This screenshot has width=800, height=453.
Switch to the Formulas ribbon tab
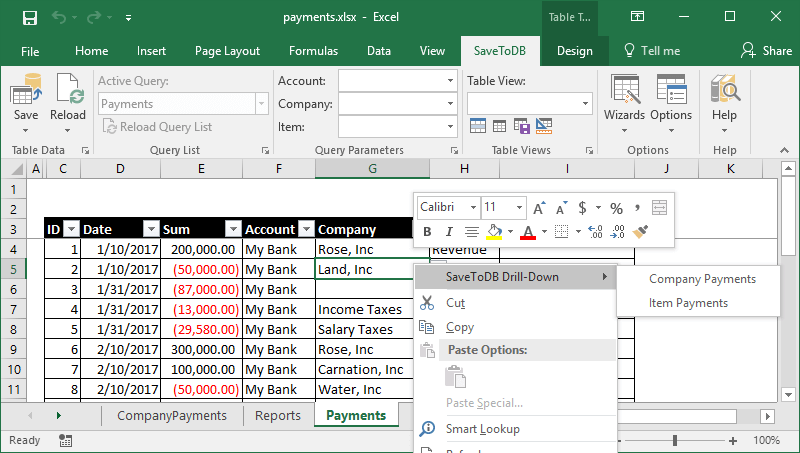pyautogui.click(x=313, y=51)
